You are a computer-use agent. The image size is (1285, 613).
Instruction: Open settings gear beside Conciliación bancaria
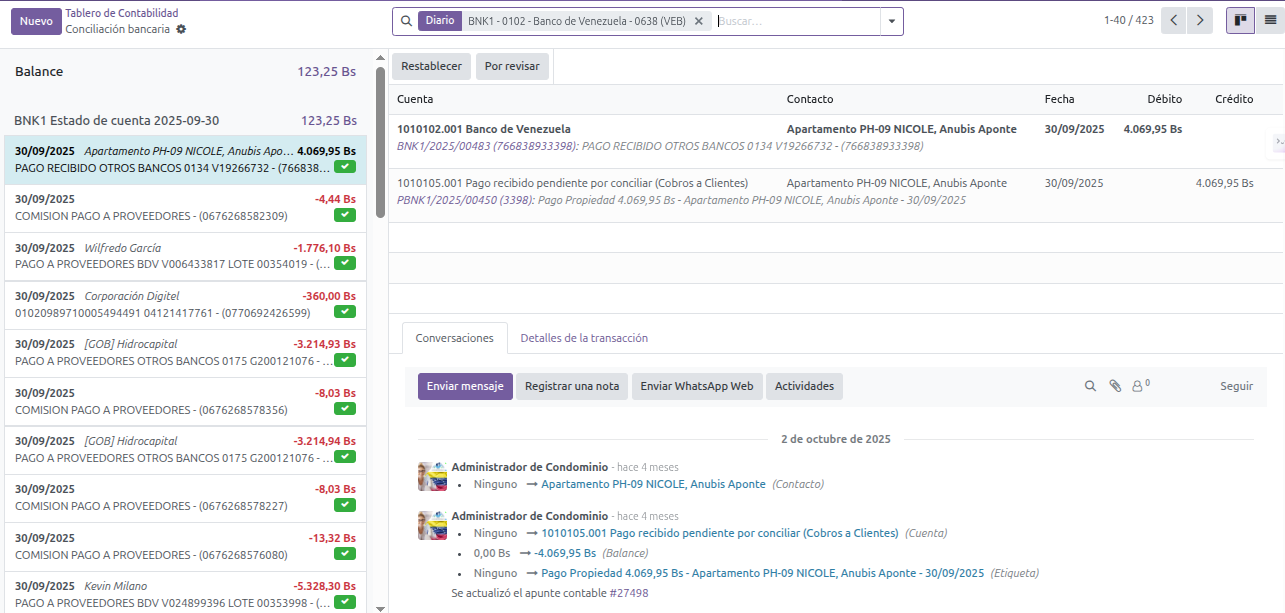click(x=181, y=30)
